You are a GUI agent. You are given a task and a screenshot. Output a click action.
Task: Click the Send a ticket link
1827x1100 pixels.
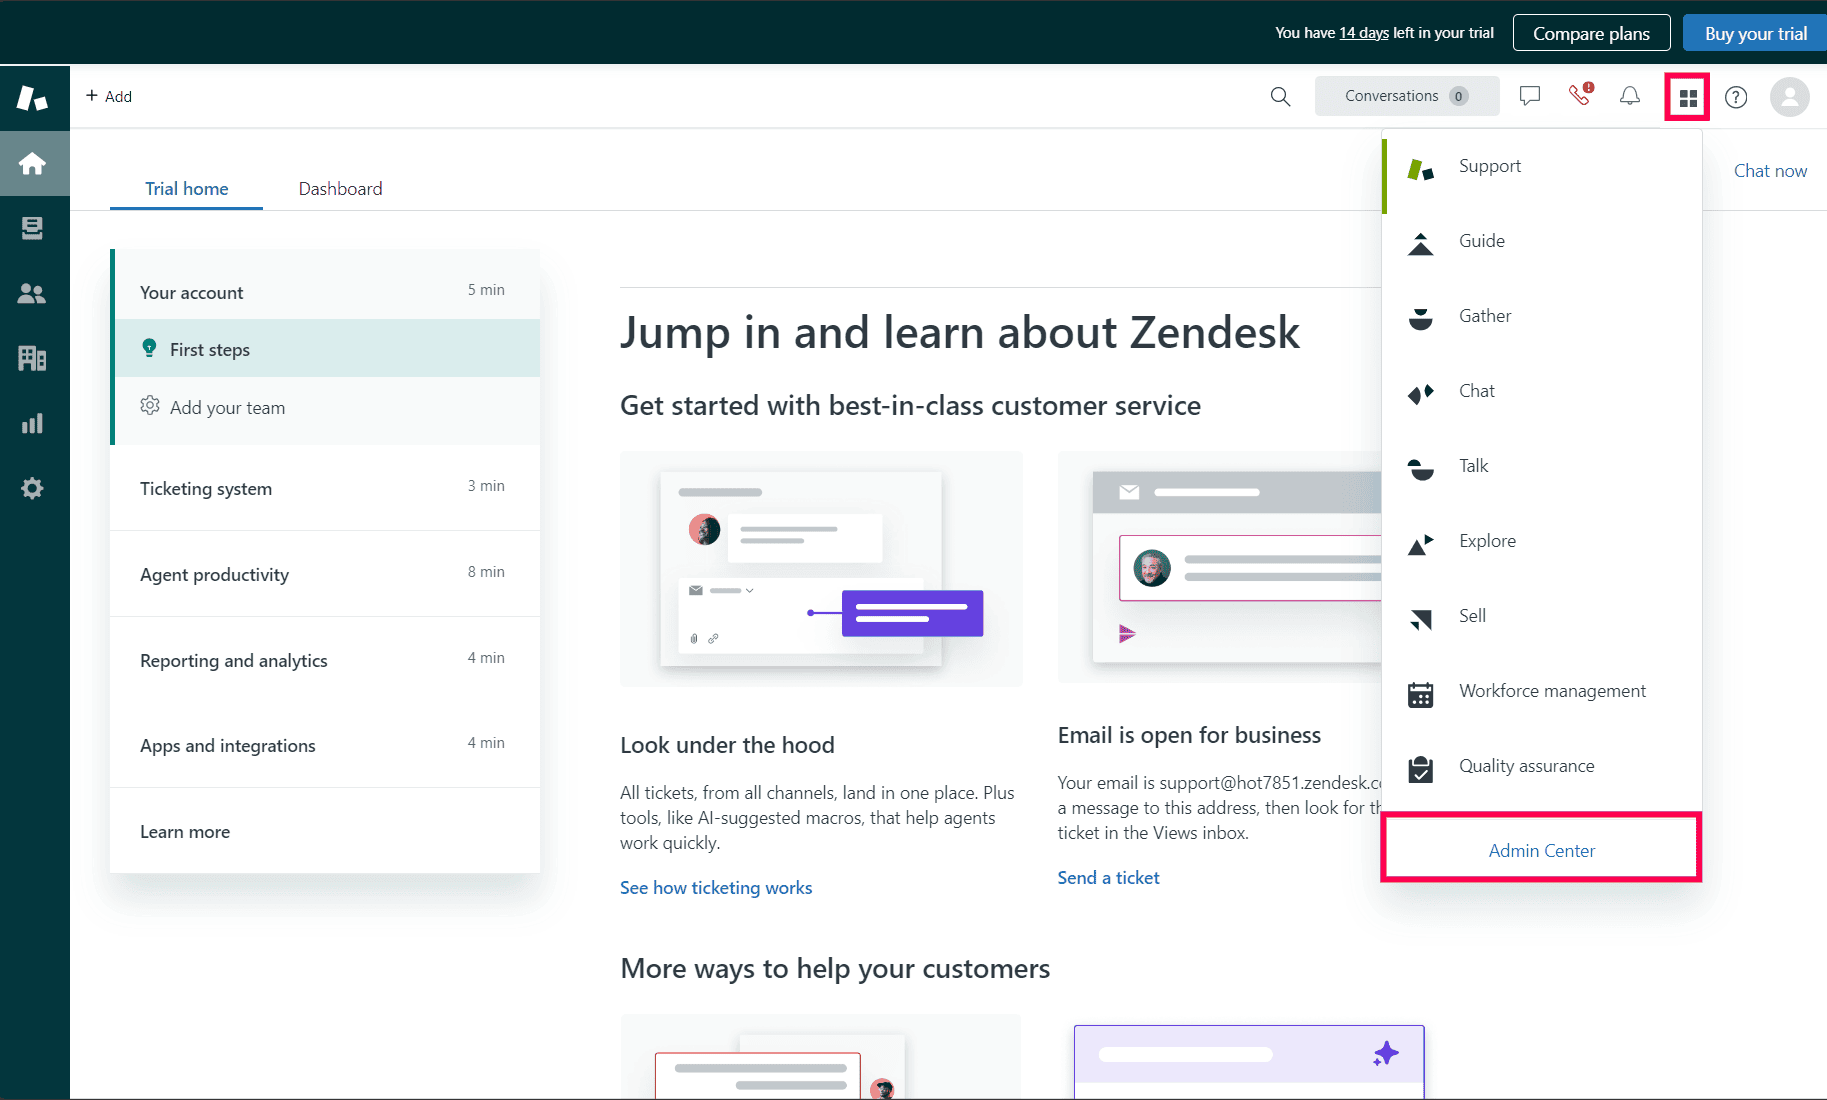(1108, 878)
